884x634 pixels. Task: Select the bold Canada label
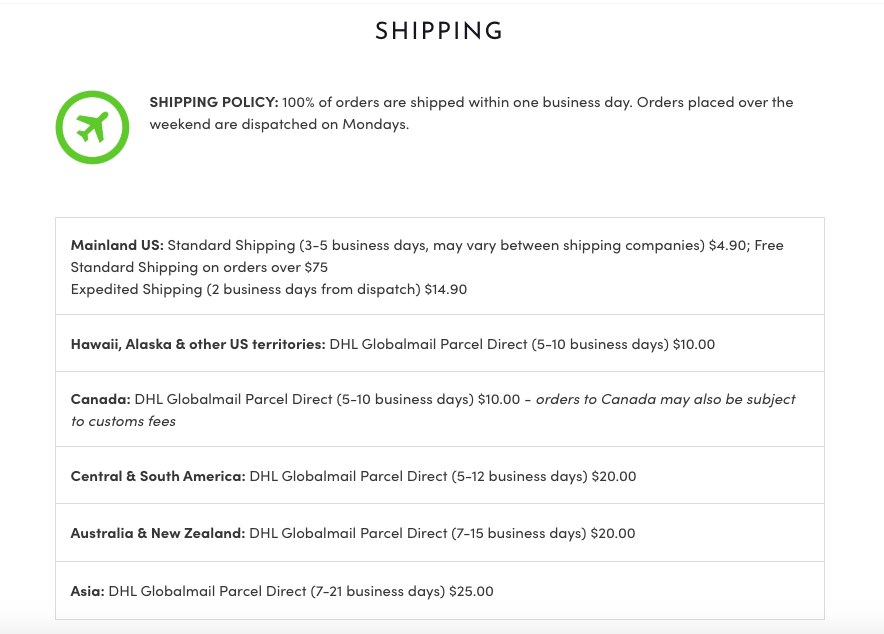100,399
